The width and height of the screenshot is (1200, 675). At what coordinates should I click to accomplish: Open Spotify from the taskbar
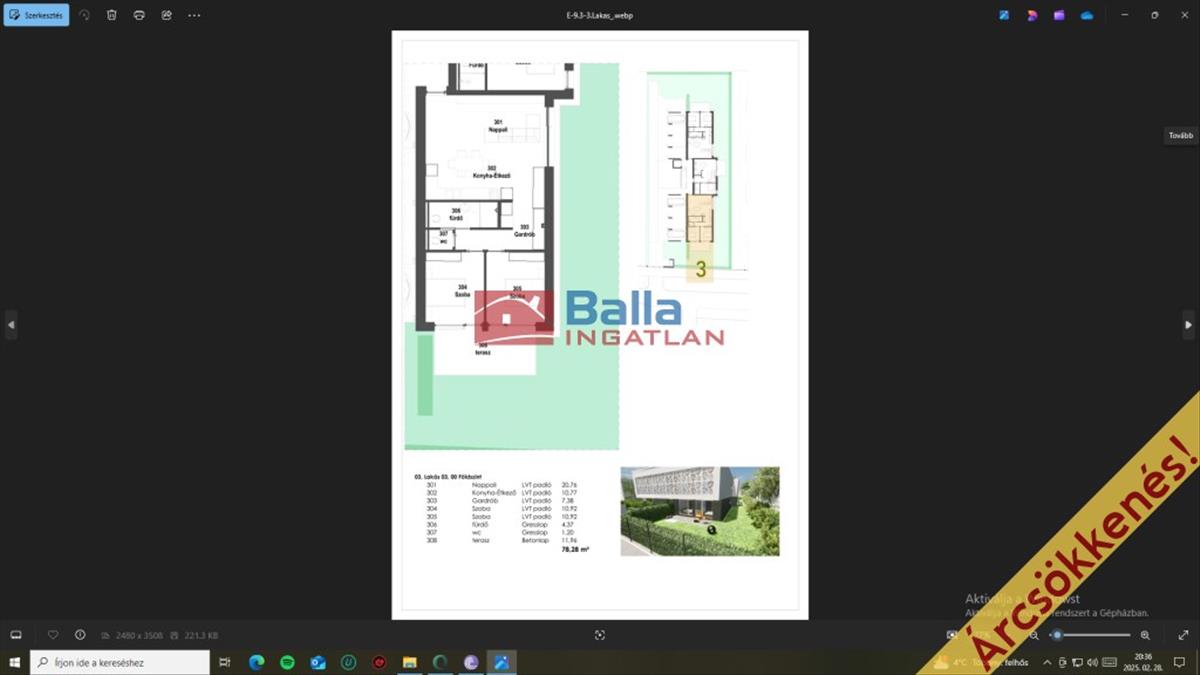287,662
